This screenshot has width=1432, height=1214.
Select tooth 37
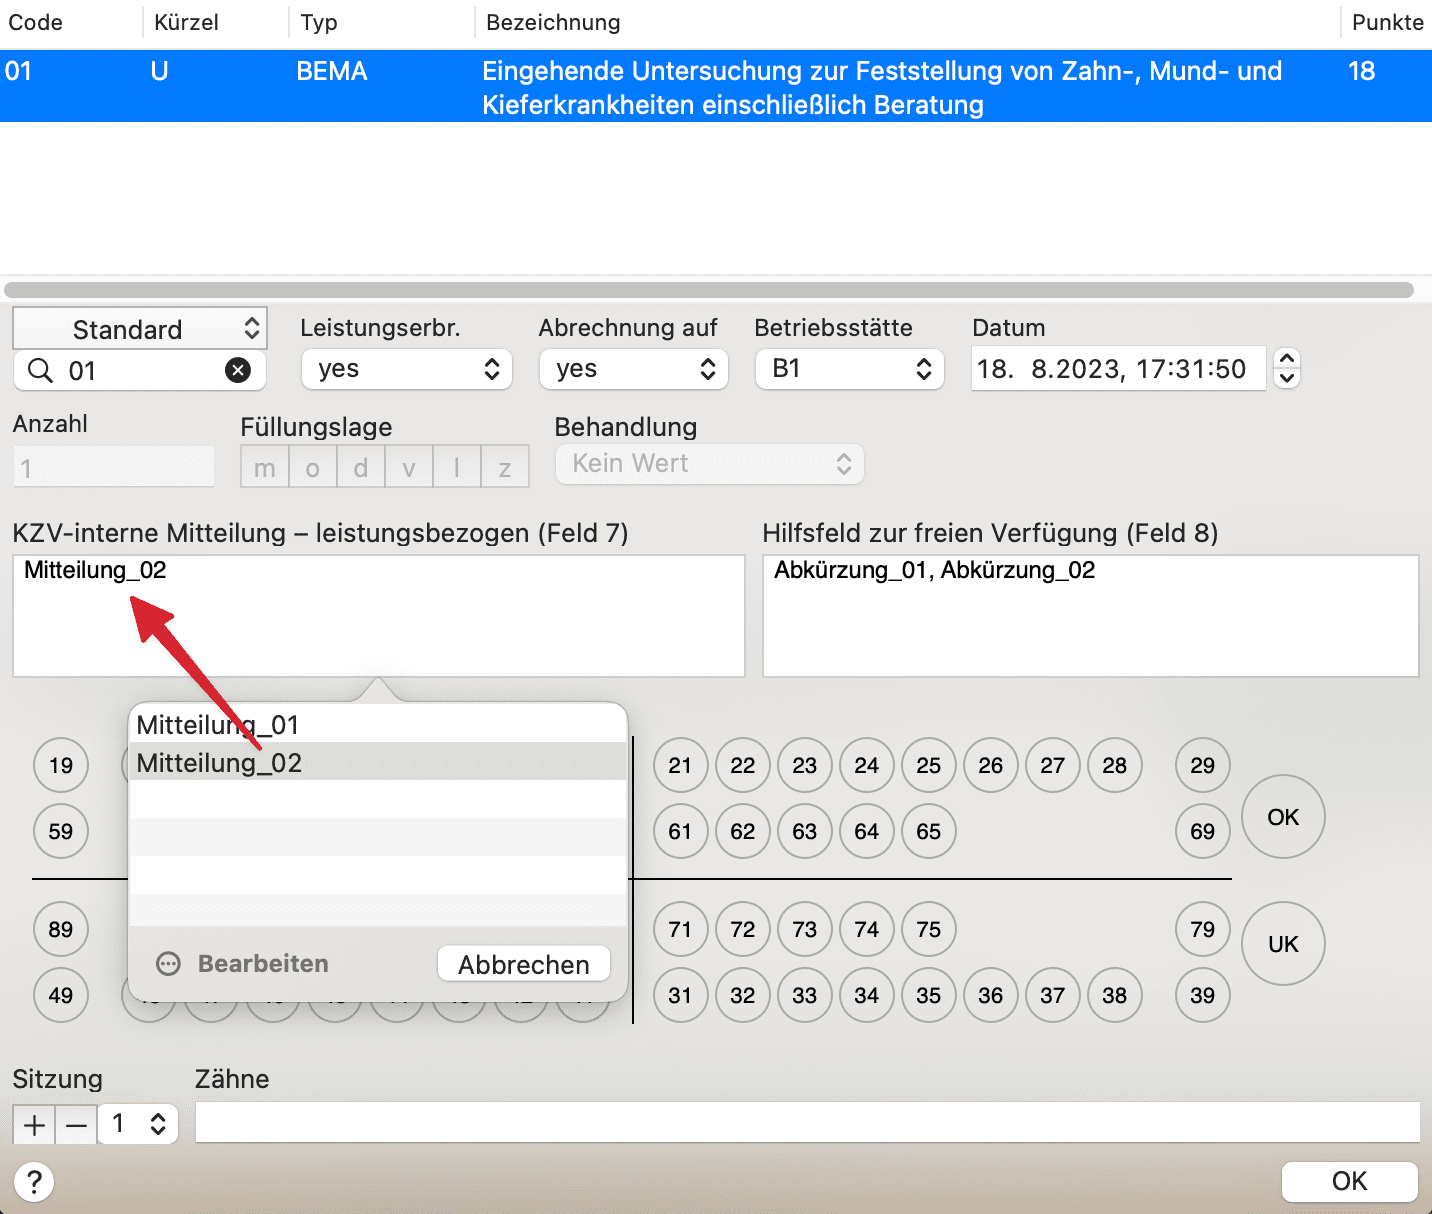[x=1053, y=996]
